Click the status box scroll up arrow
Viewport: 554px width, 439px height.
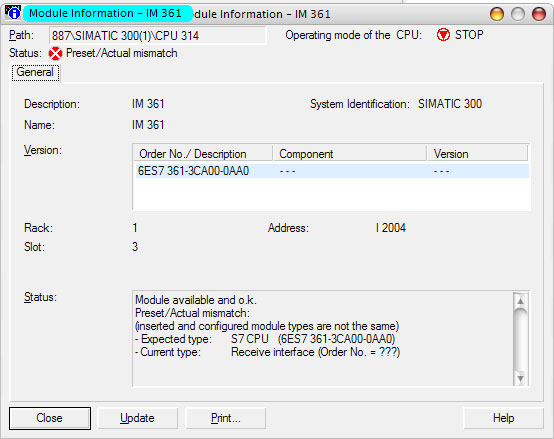(x=520, y=301)
